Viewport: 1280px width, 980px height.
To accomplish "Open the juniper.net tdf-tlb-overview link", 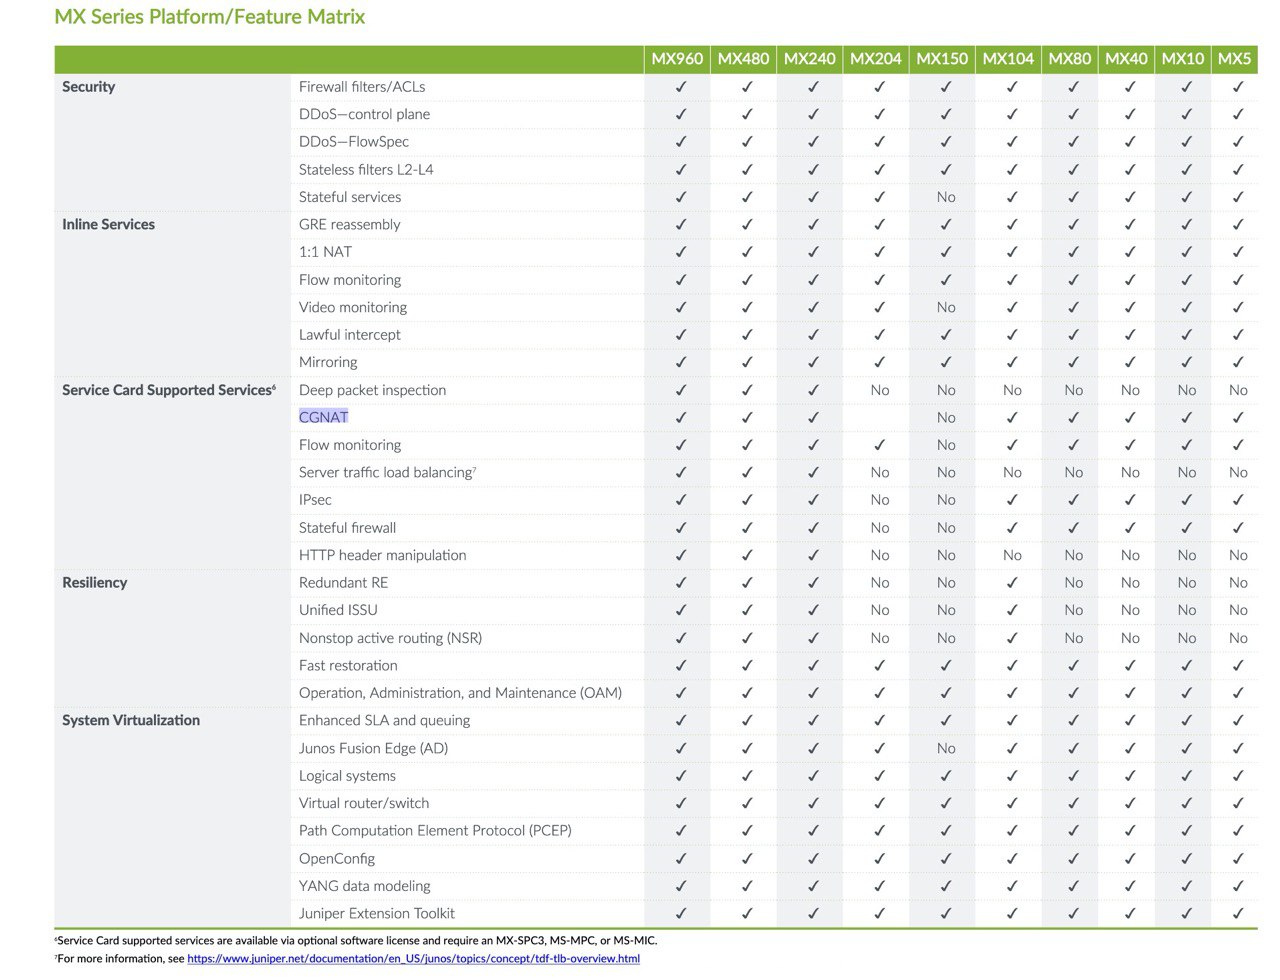I will (413, 958).
